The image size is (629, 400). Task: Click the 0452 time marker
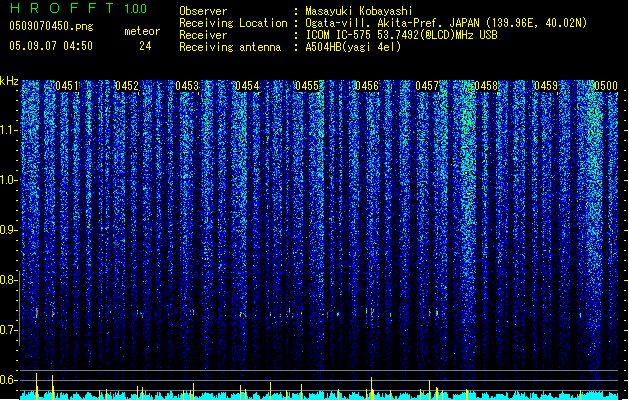127,86
